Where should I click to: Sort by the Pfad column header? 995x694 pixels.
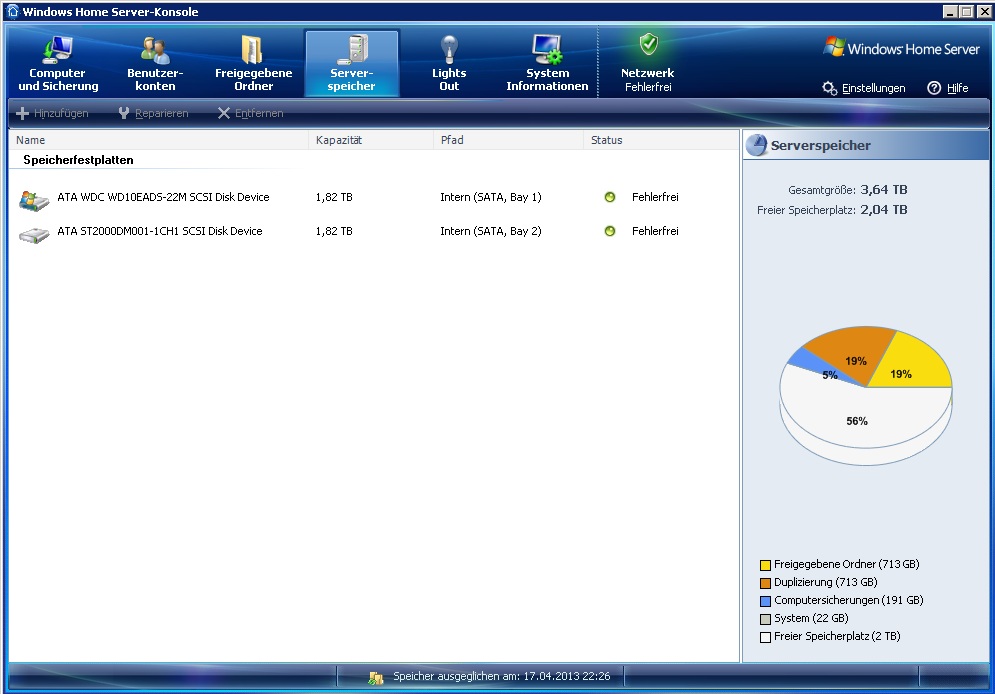click(x=508, y=140)
